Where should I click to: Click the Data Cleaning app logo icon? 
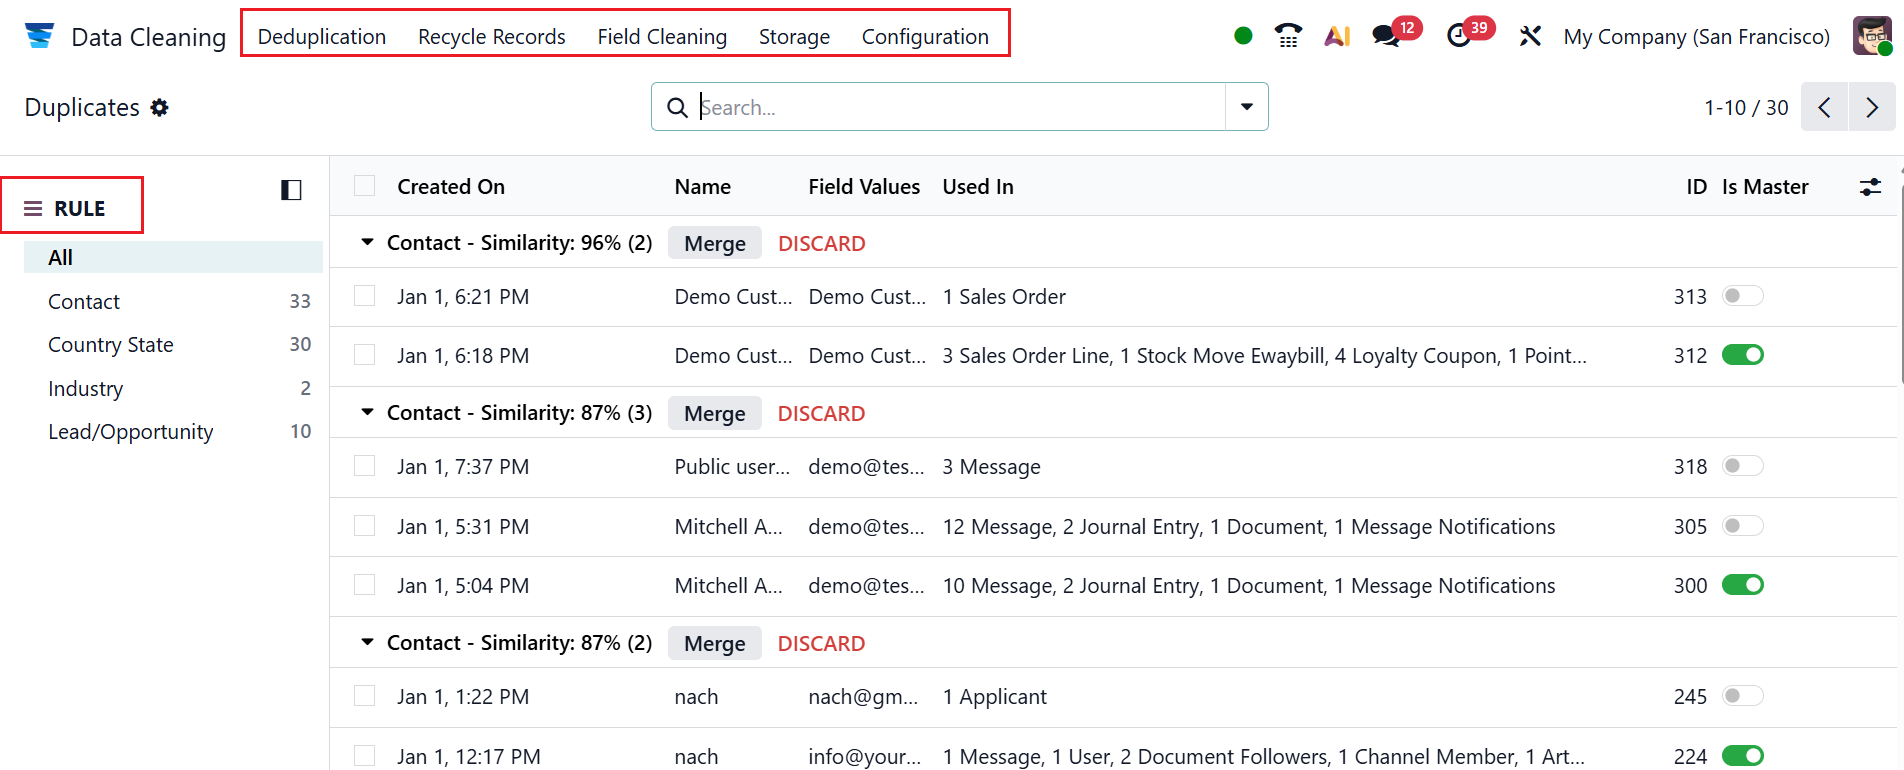(40, 36)
